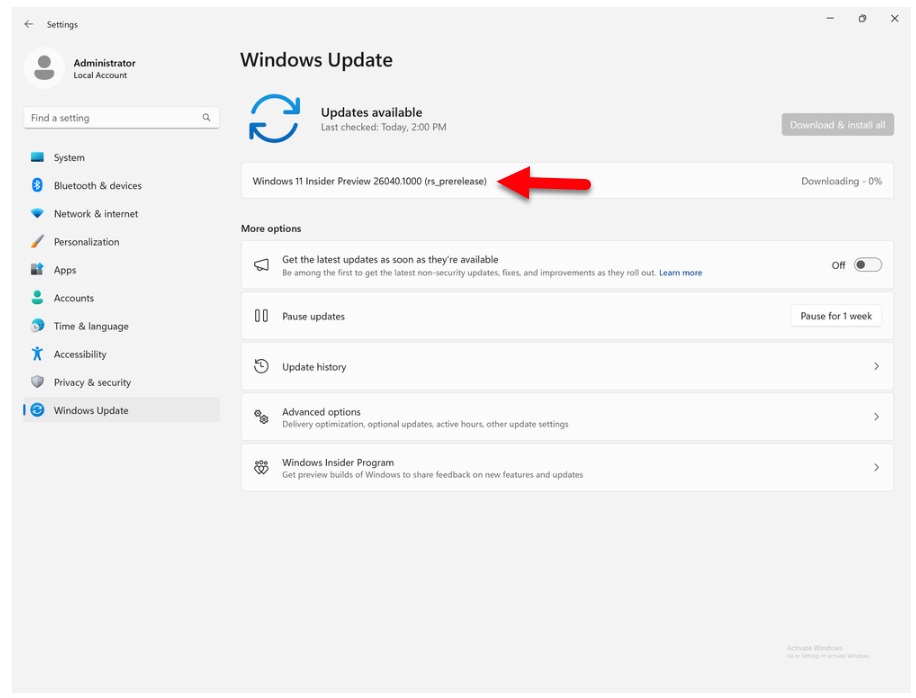Click the megaphone icon for latest updates
Viewport: 916px width, 698px height.
261,265
